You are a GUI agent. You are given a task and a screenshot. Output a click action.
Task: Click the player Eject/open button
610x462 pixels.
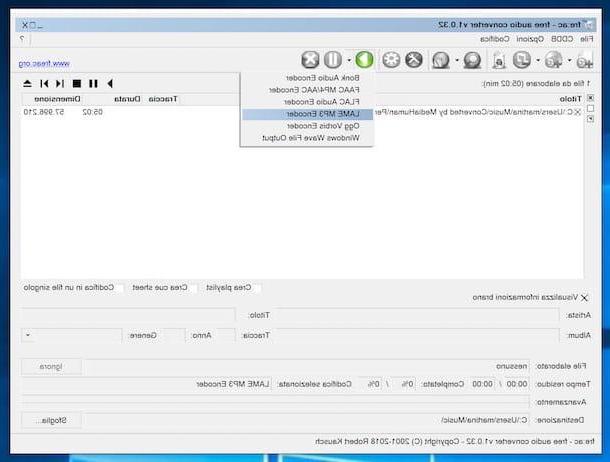tap(27, 83)
